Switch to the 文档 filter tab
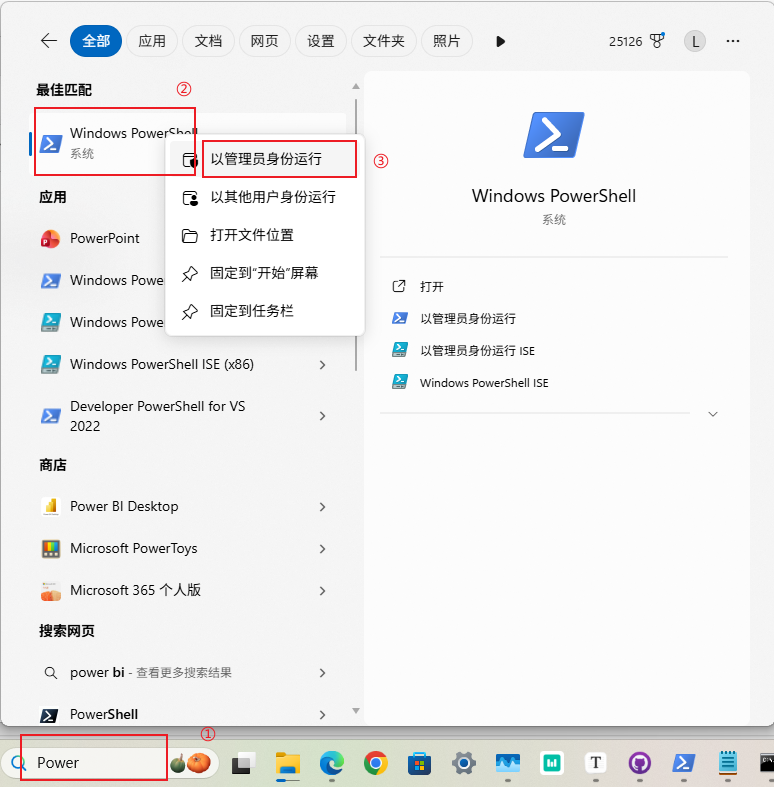Viewport: 774px width, 787px height. pos(208,41)
